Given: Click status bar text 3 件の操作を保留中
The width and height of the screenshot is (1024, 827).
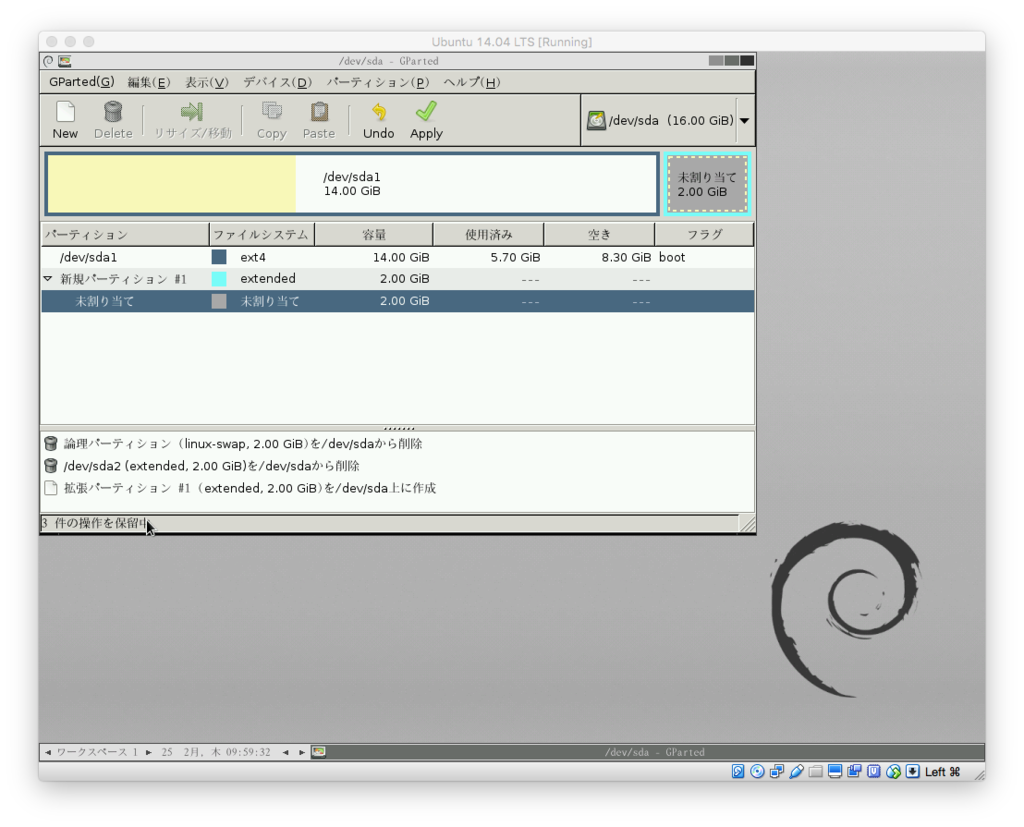Looking at the screenshot, I should click(x=96, y=523).
